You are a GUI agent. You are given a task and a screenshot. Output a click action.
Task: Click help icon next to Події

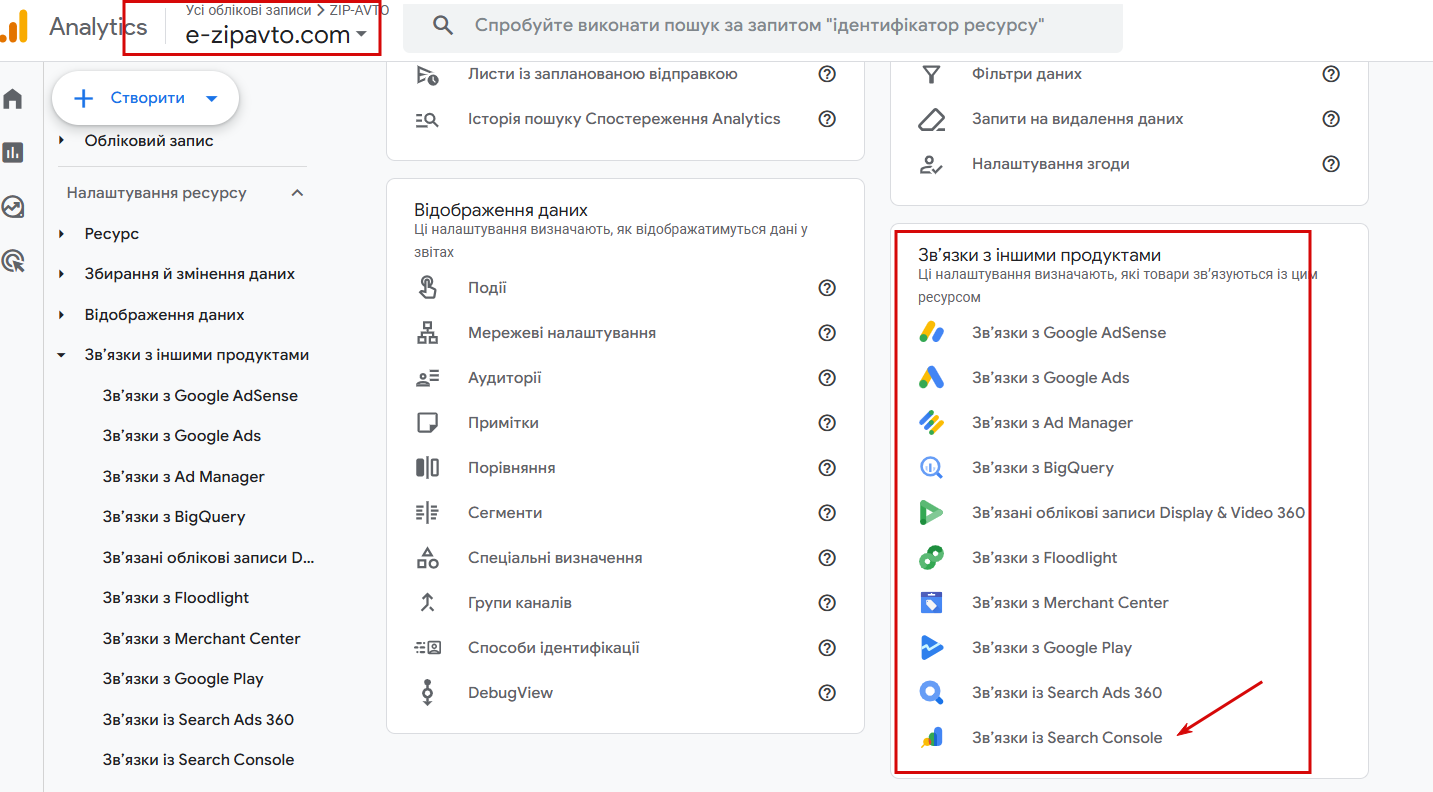(x=827, y=288)
